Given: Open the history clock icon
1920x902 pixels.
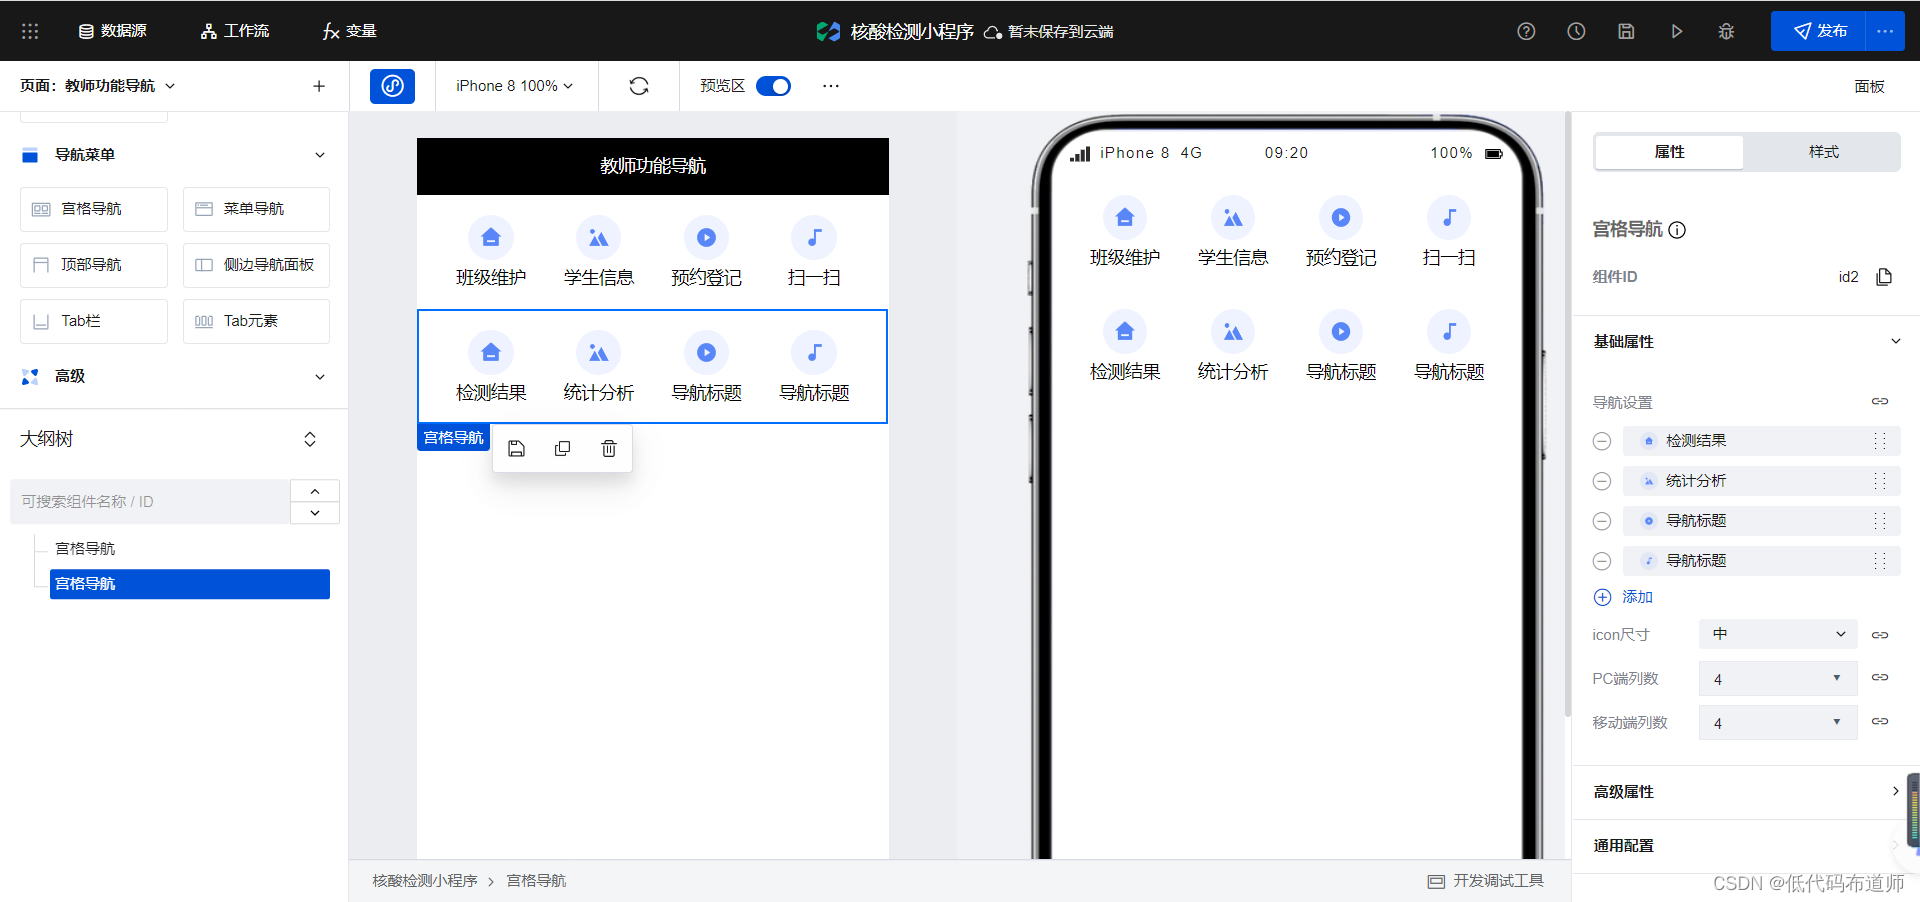Looking at the screenshot, I should [x=1576, y=31].
